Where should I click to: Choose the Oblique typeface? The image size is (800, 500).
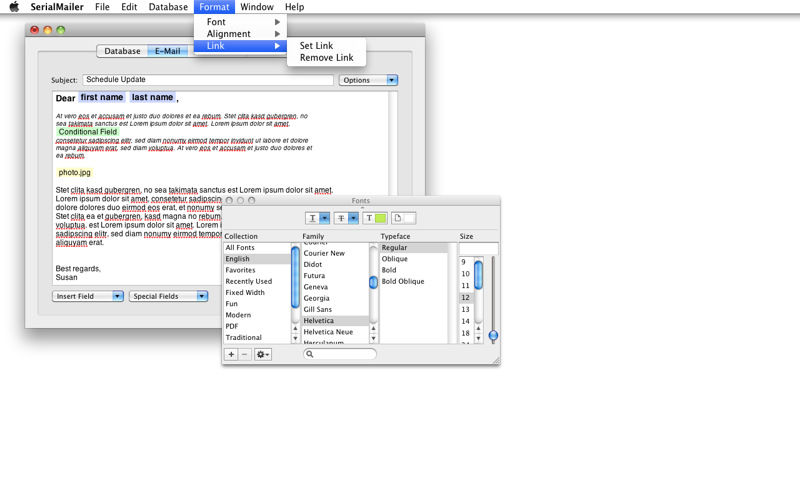[414, 259]
